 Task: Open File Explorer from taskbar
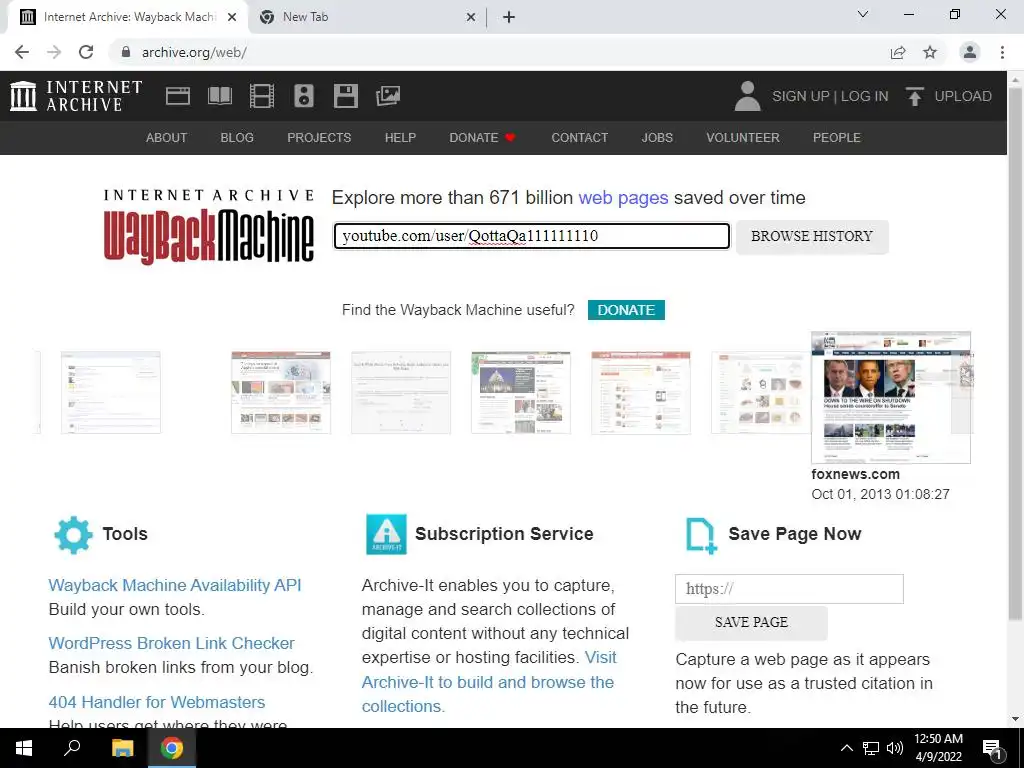122,748
